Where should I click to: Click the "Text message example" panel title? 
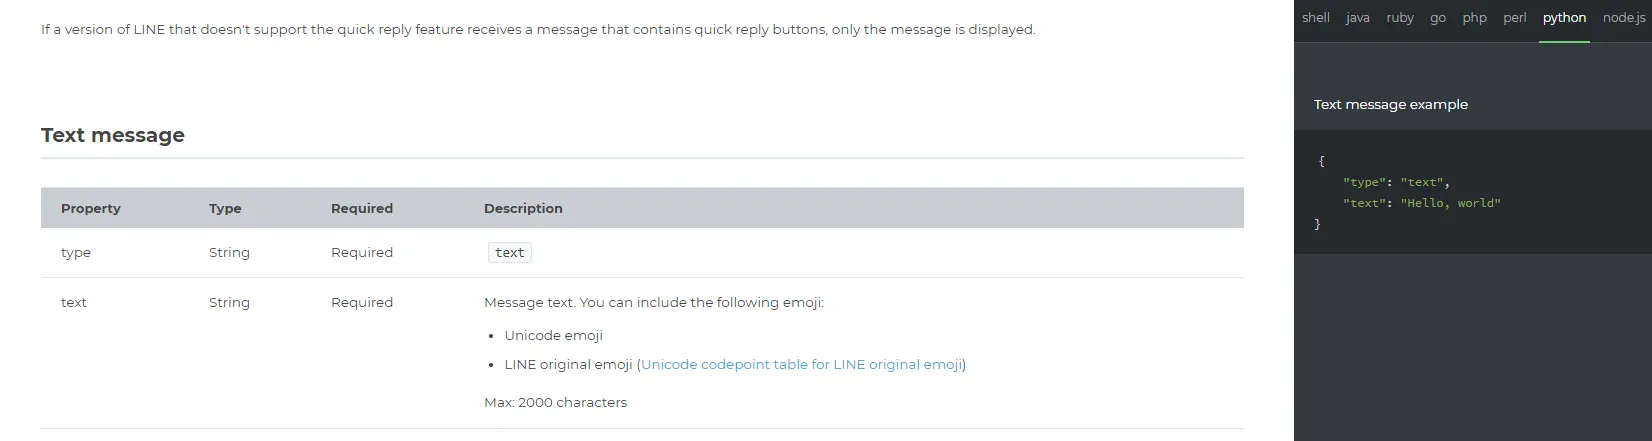pos(1390,104)
